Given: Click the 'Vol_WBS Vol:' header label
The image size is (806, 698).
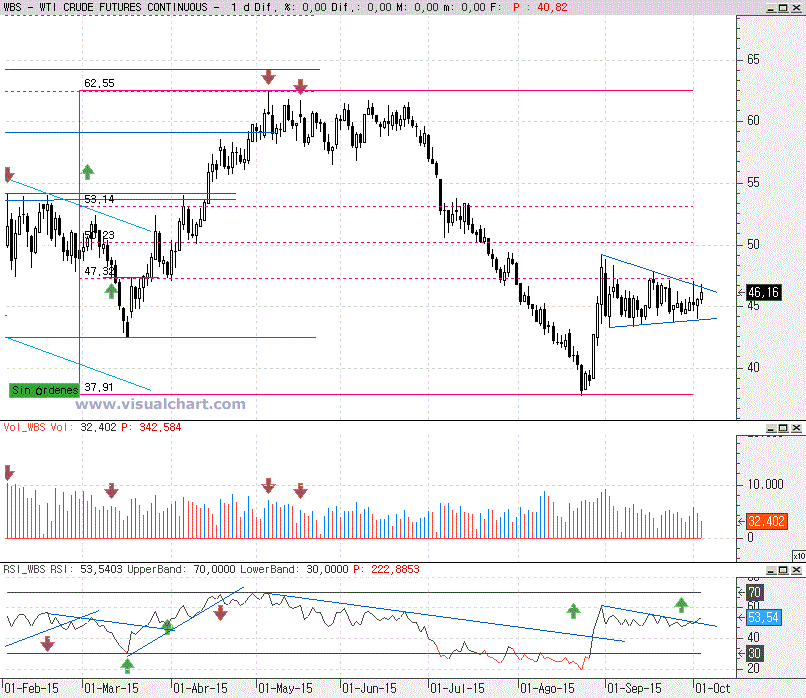Looking at the screenshot, I should pyautogui.click(x=39, y=427).
